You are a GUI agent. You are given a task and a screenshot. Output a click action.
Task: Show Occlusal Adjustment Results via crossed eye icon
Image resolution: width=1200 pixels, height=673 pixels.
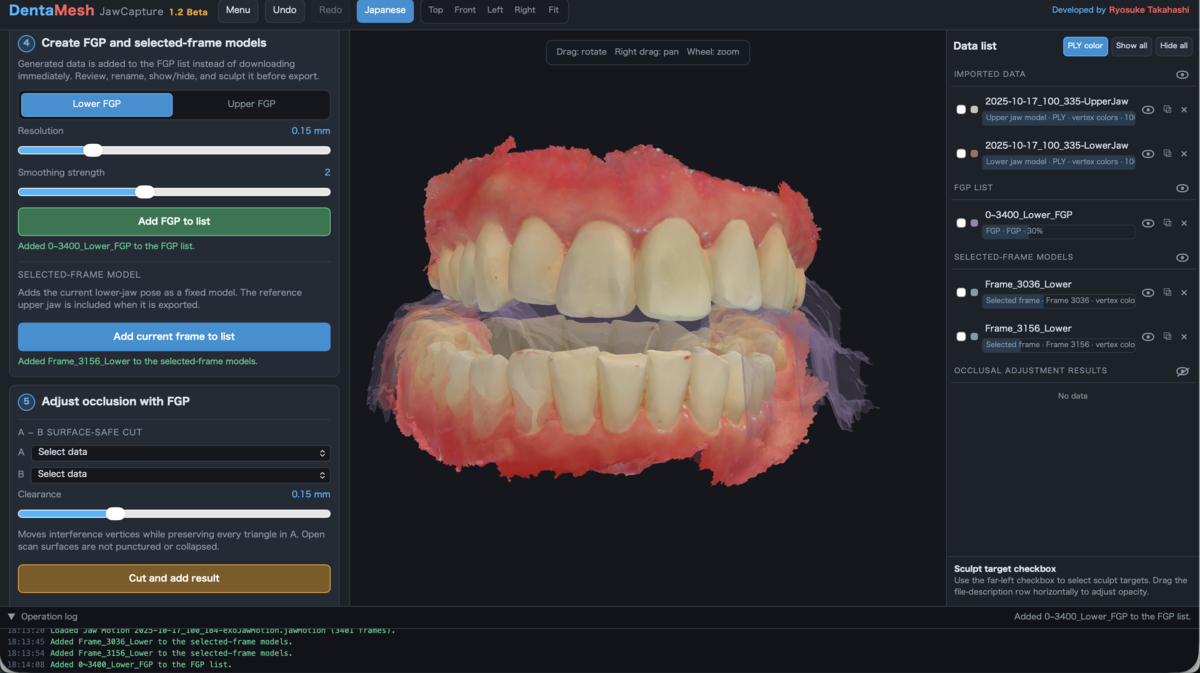point(1183,371)
